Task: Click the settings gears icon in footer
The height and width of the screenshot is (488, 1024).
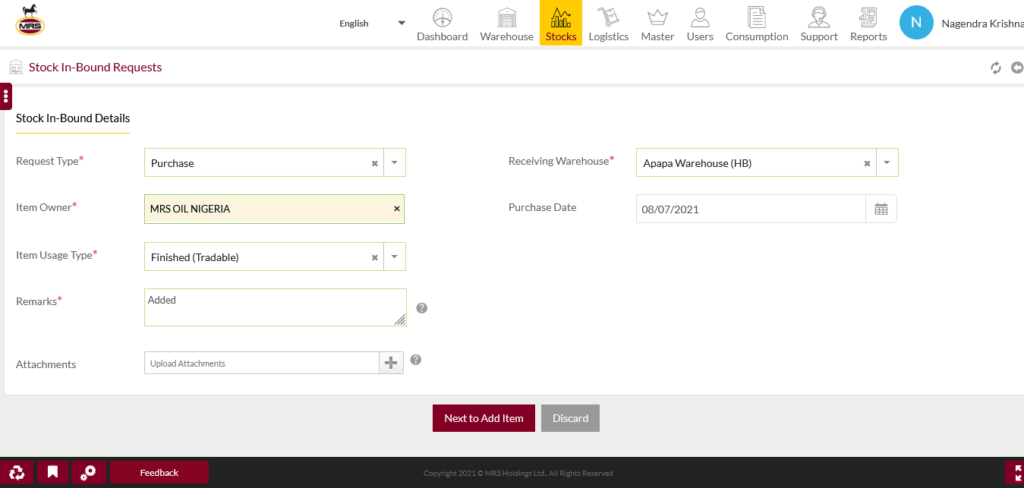Action: (89, 472)
